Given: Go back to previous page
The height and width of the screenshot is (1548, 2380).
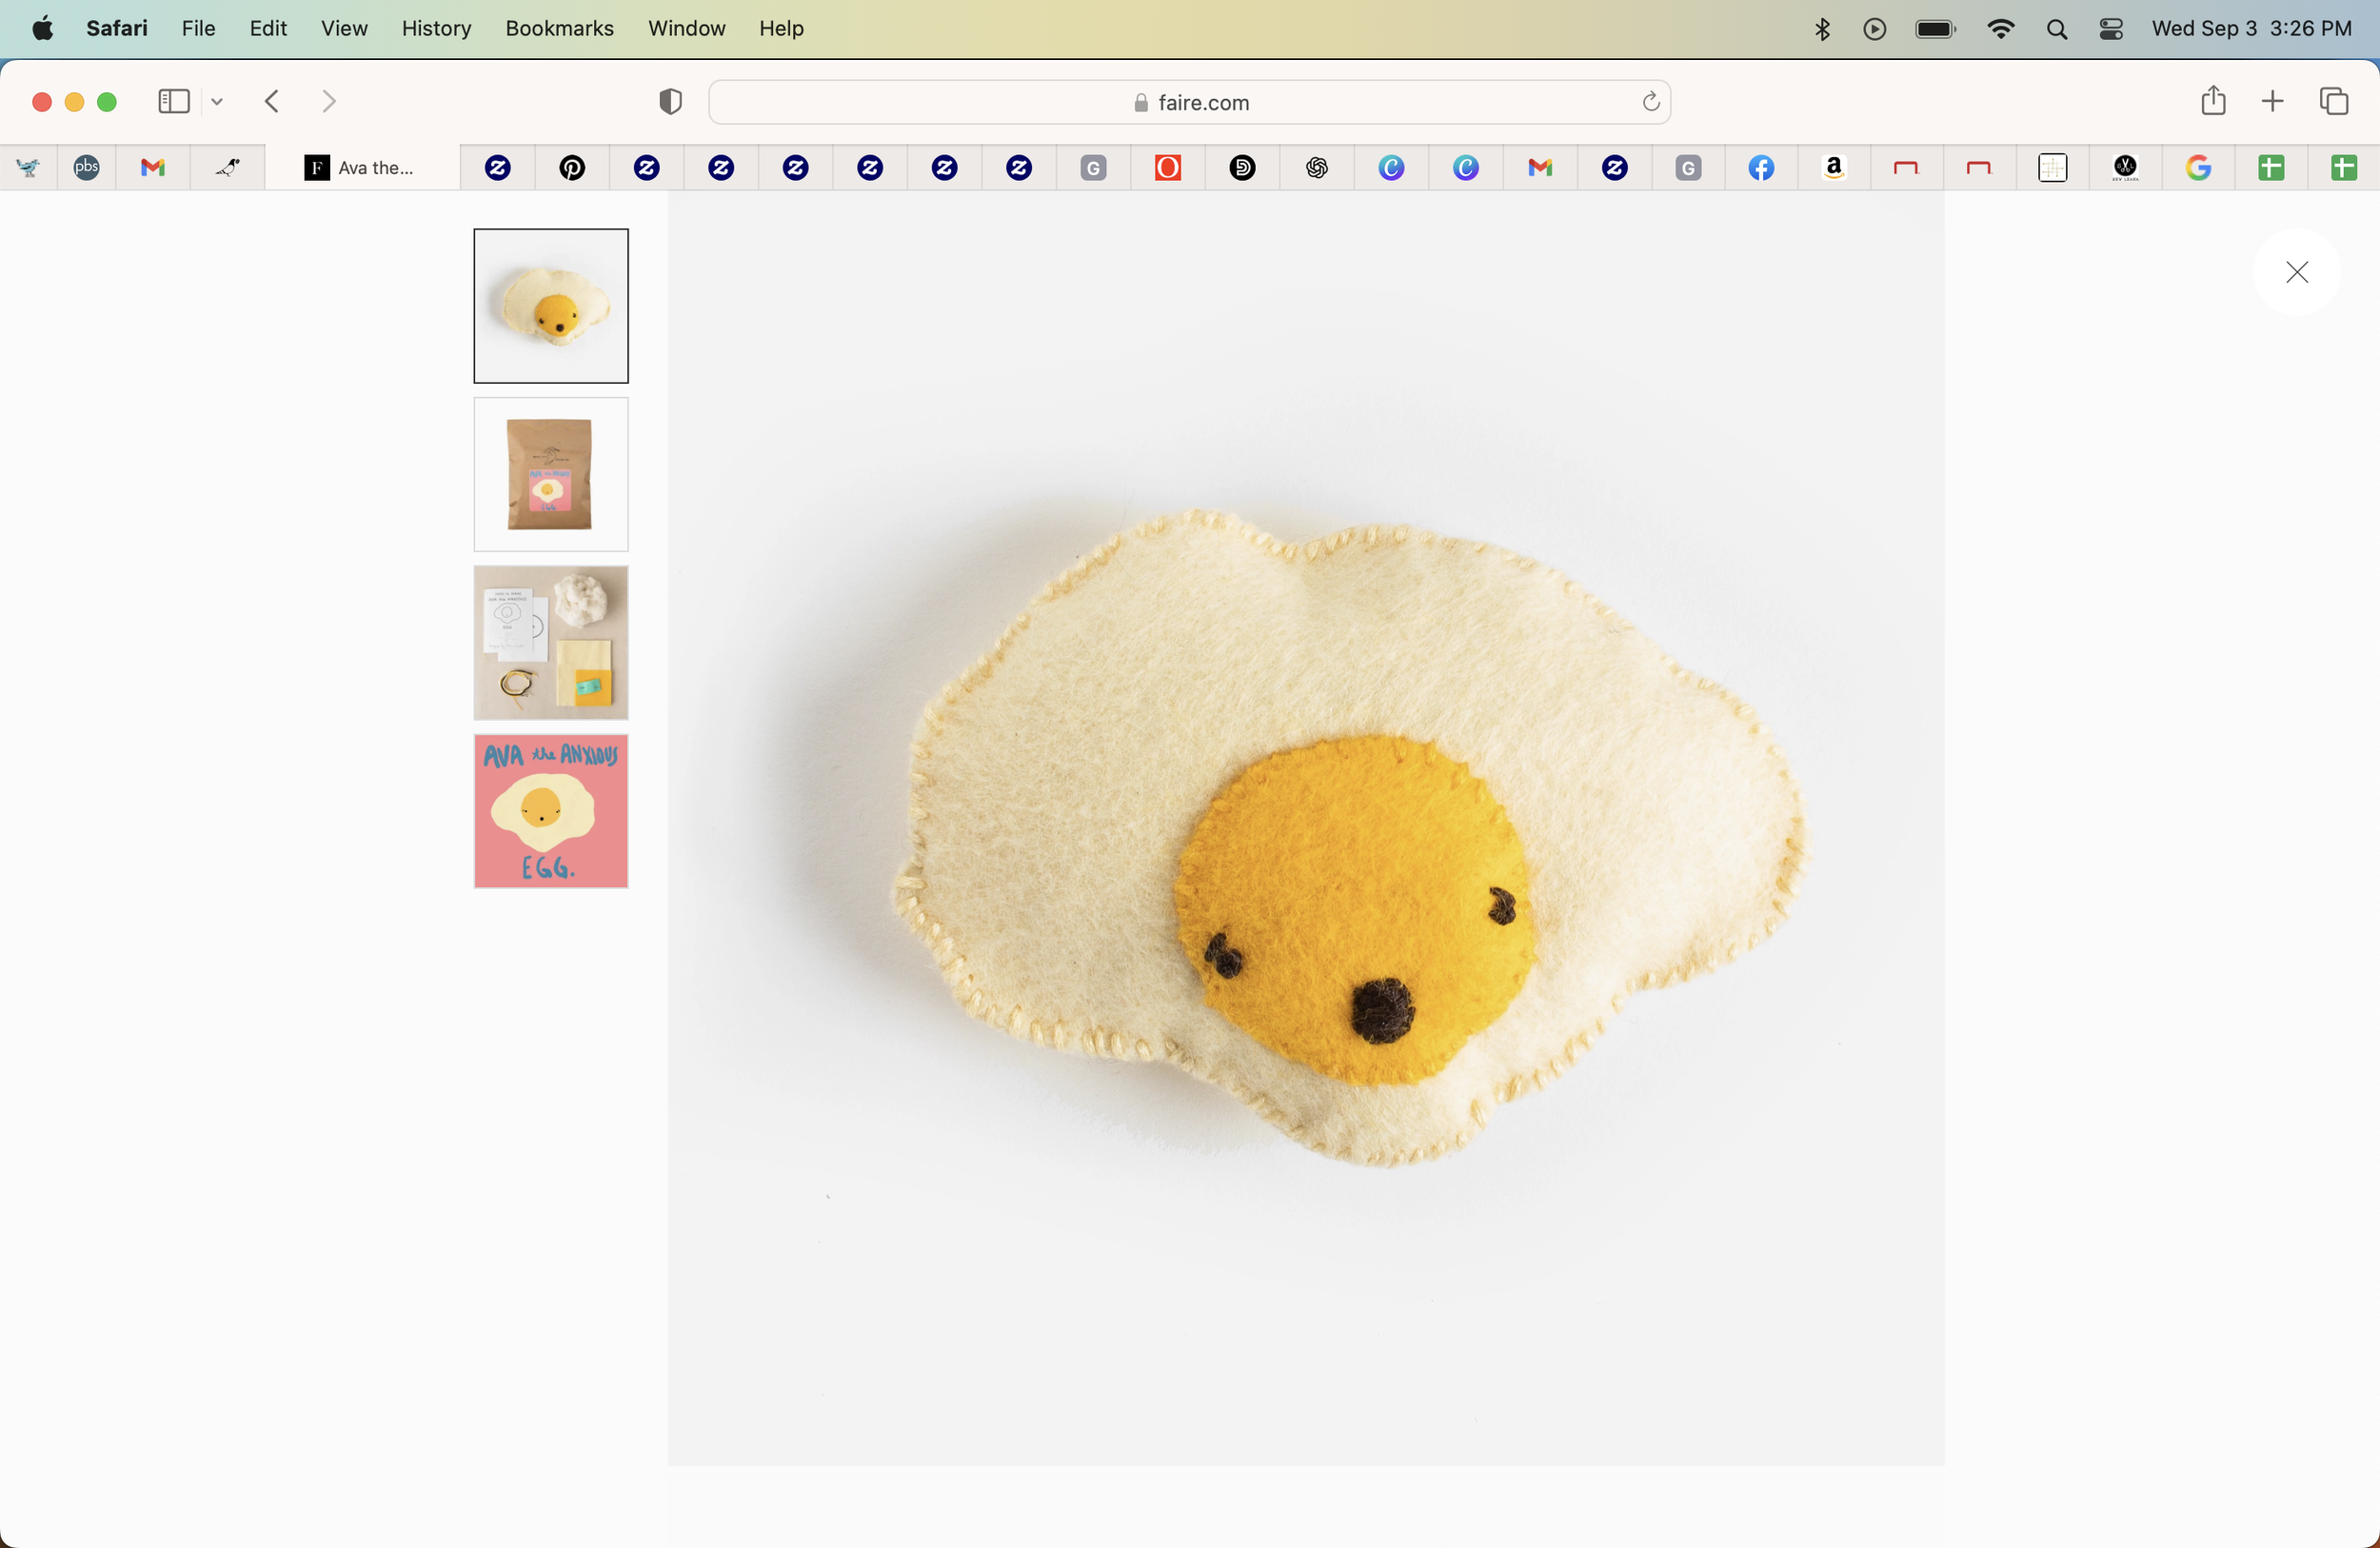Looking at the screenshot, I should pyautogui.click(x=272, y=101).
